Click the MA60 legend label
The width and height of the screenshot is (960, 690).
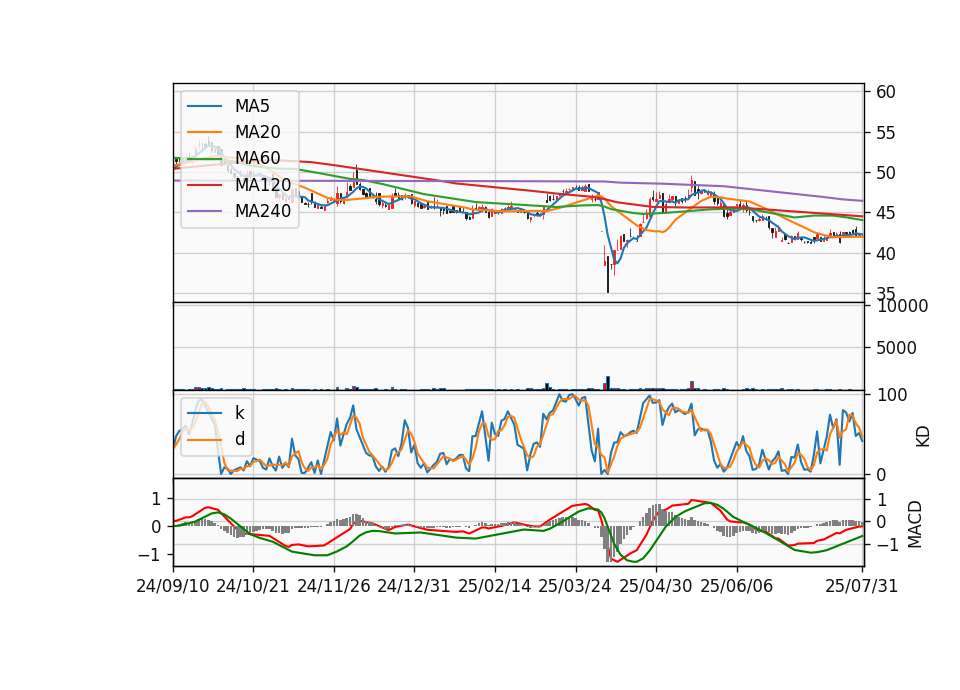pyautogui.click(x=257, y=158)
